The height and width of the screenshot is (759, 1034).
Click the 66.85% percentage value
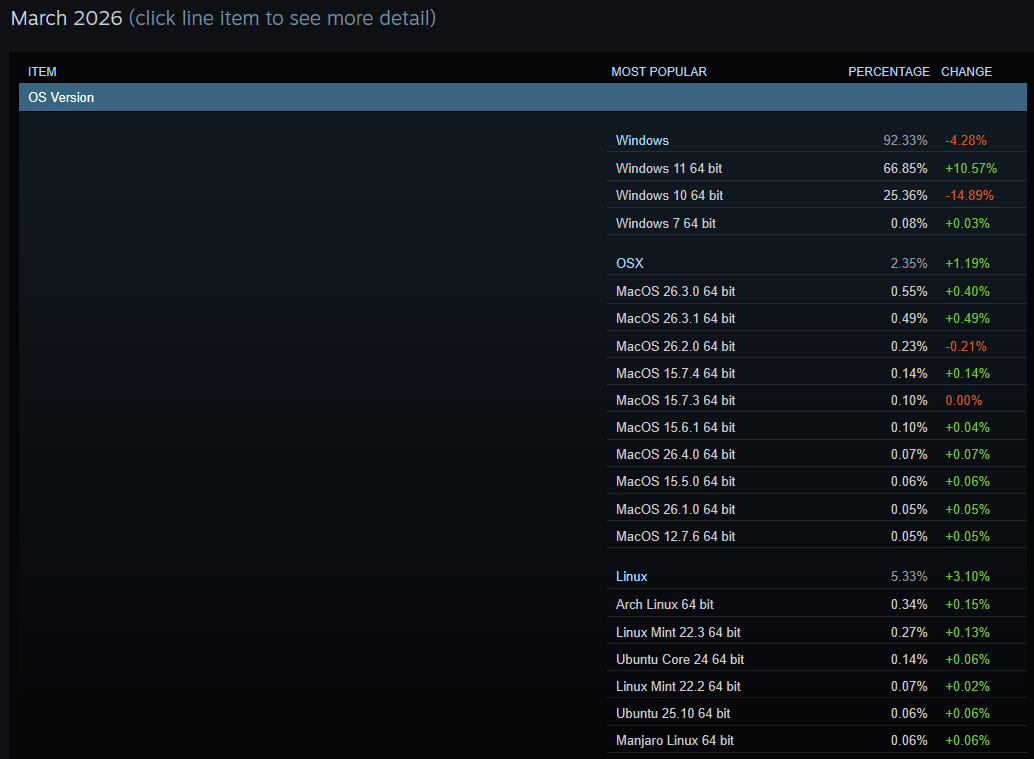pyautogui.click(x=905, y=168)
